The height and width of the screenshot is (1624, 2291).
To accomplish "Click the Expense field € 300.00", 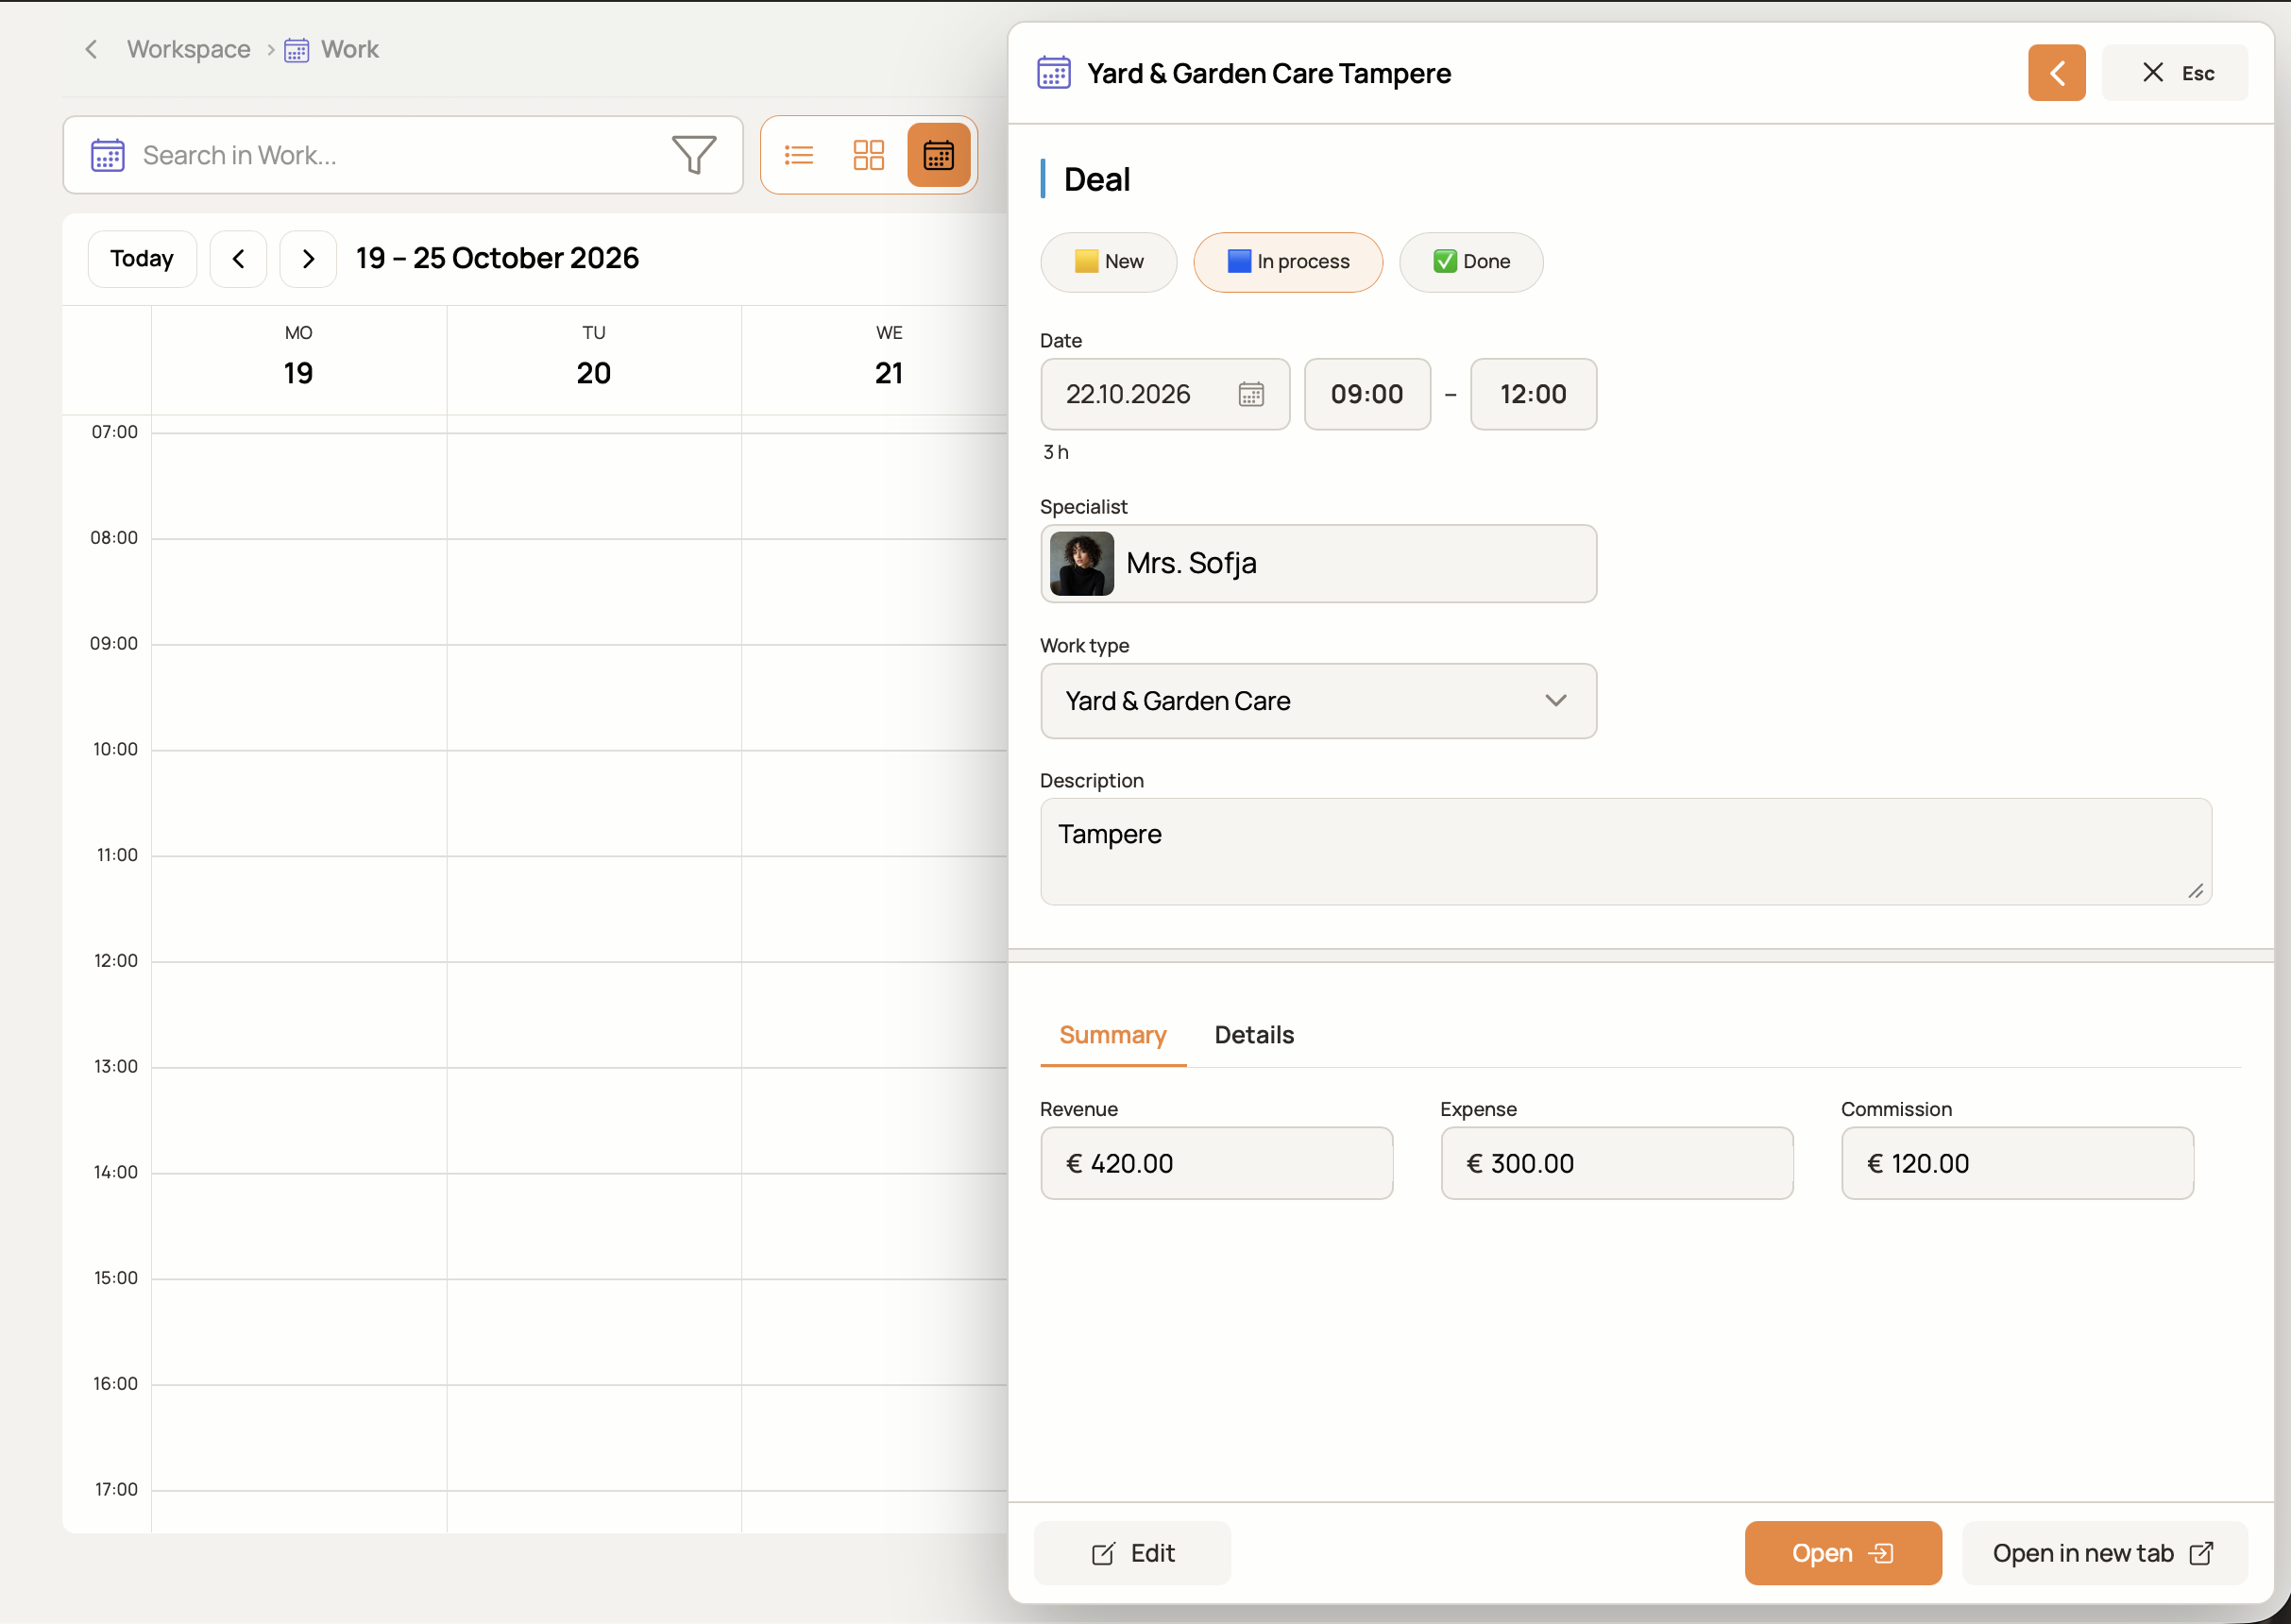I will 1617,1163.
